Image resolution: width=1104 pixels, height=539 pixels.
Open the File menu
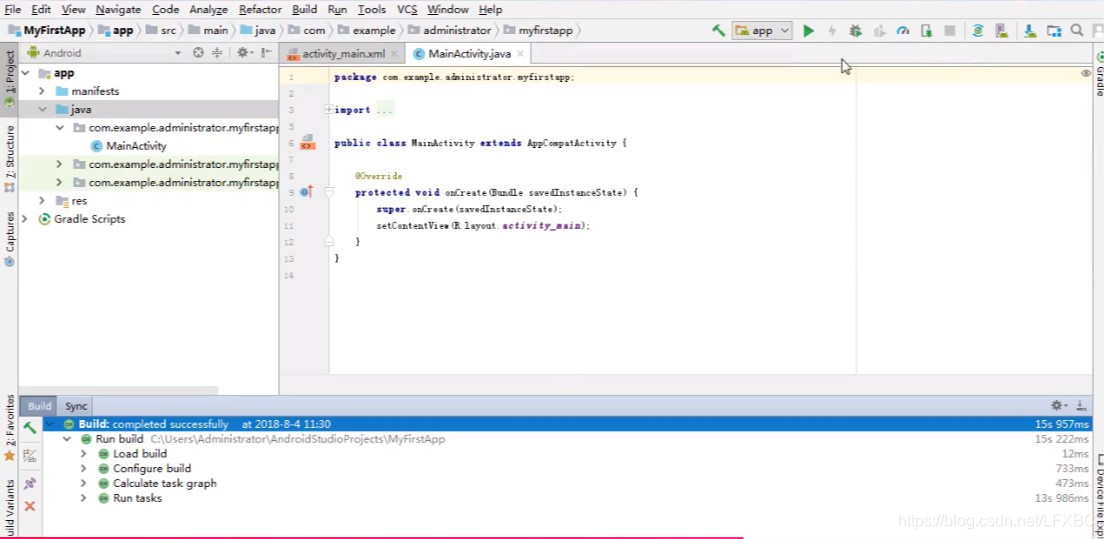tap(13, 10)
